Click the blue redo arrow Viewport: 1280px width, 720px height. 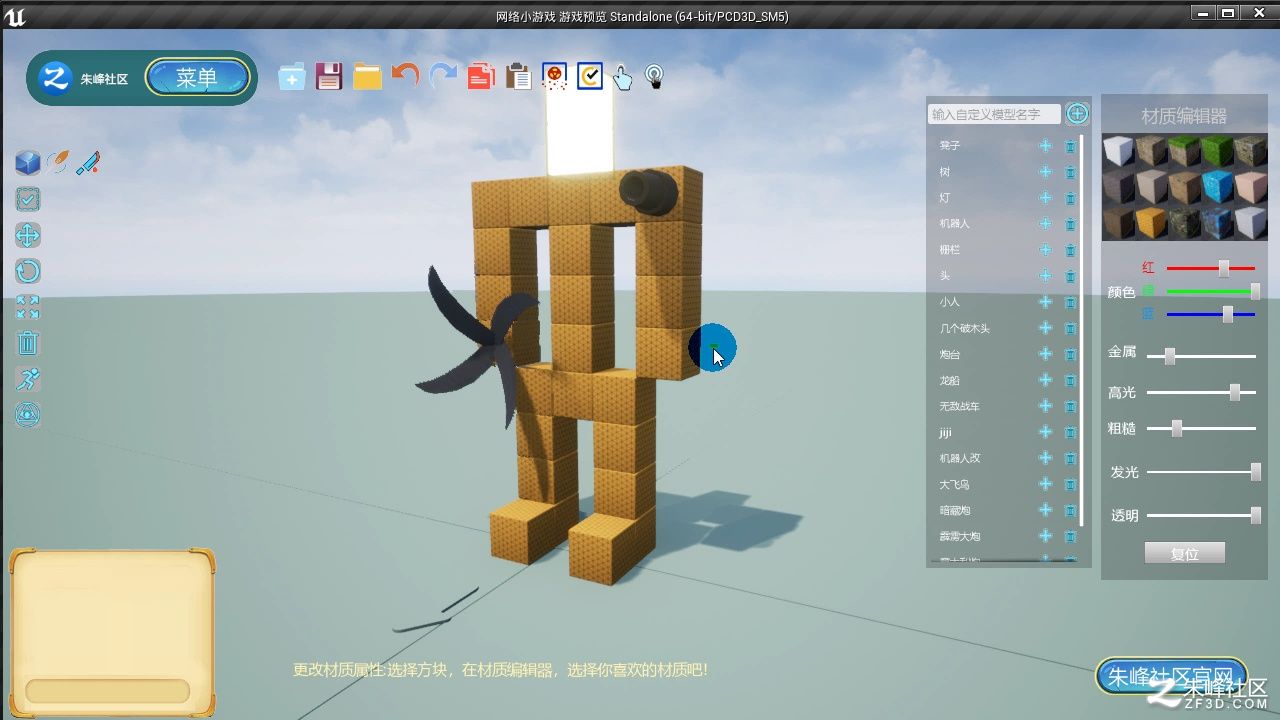443,76
